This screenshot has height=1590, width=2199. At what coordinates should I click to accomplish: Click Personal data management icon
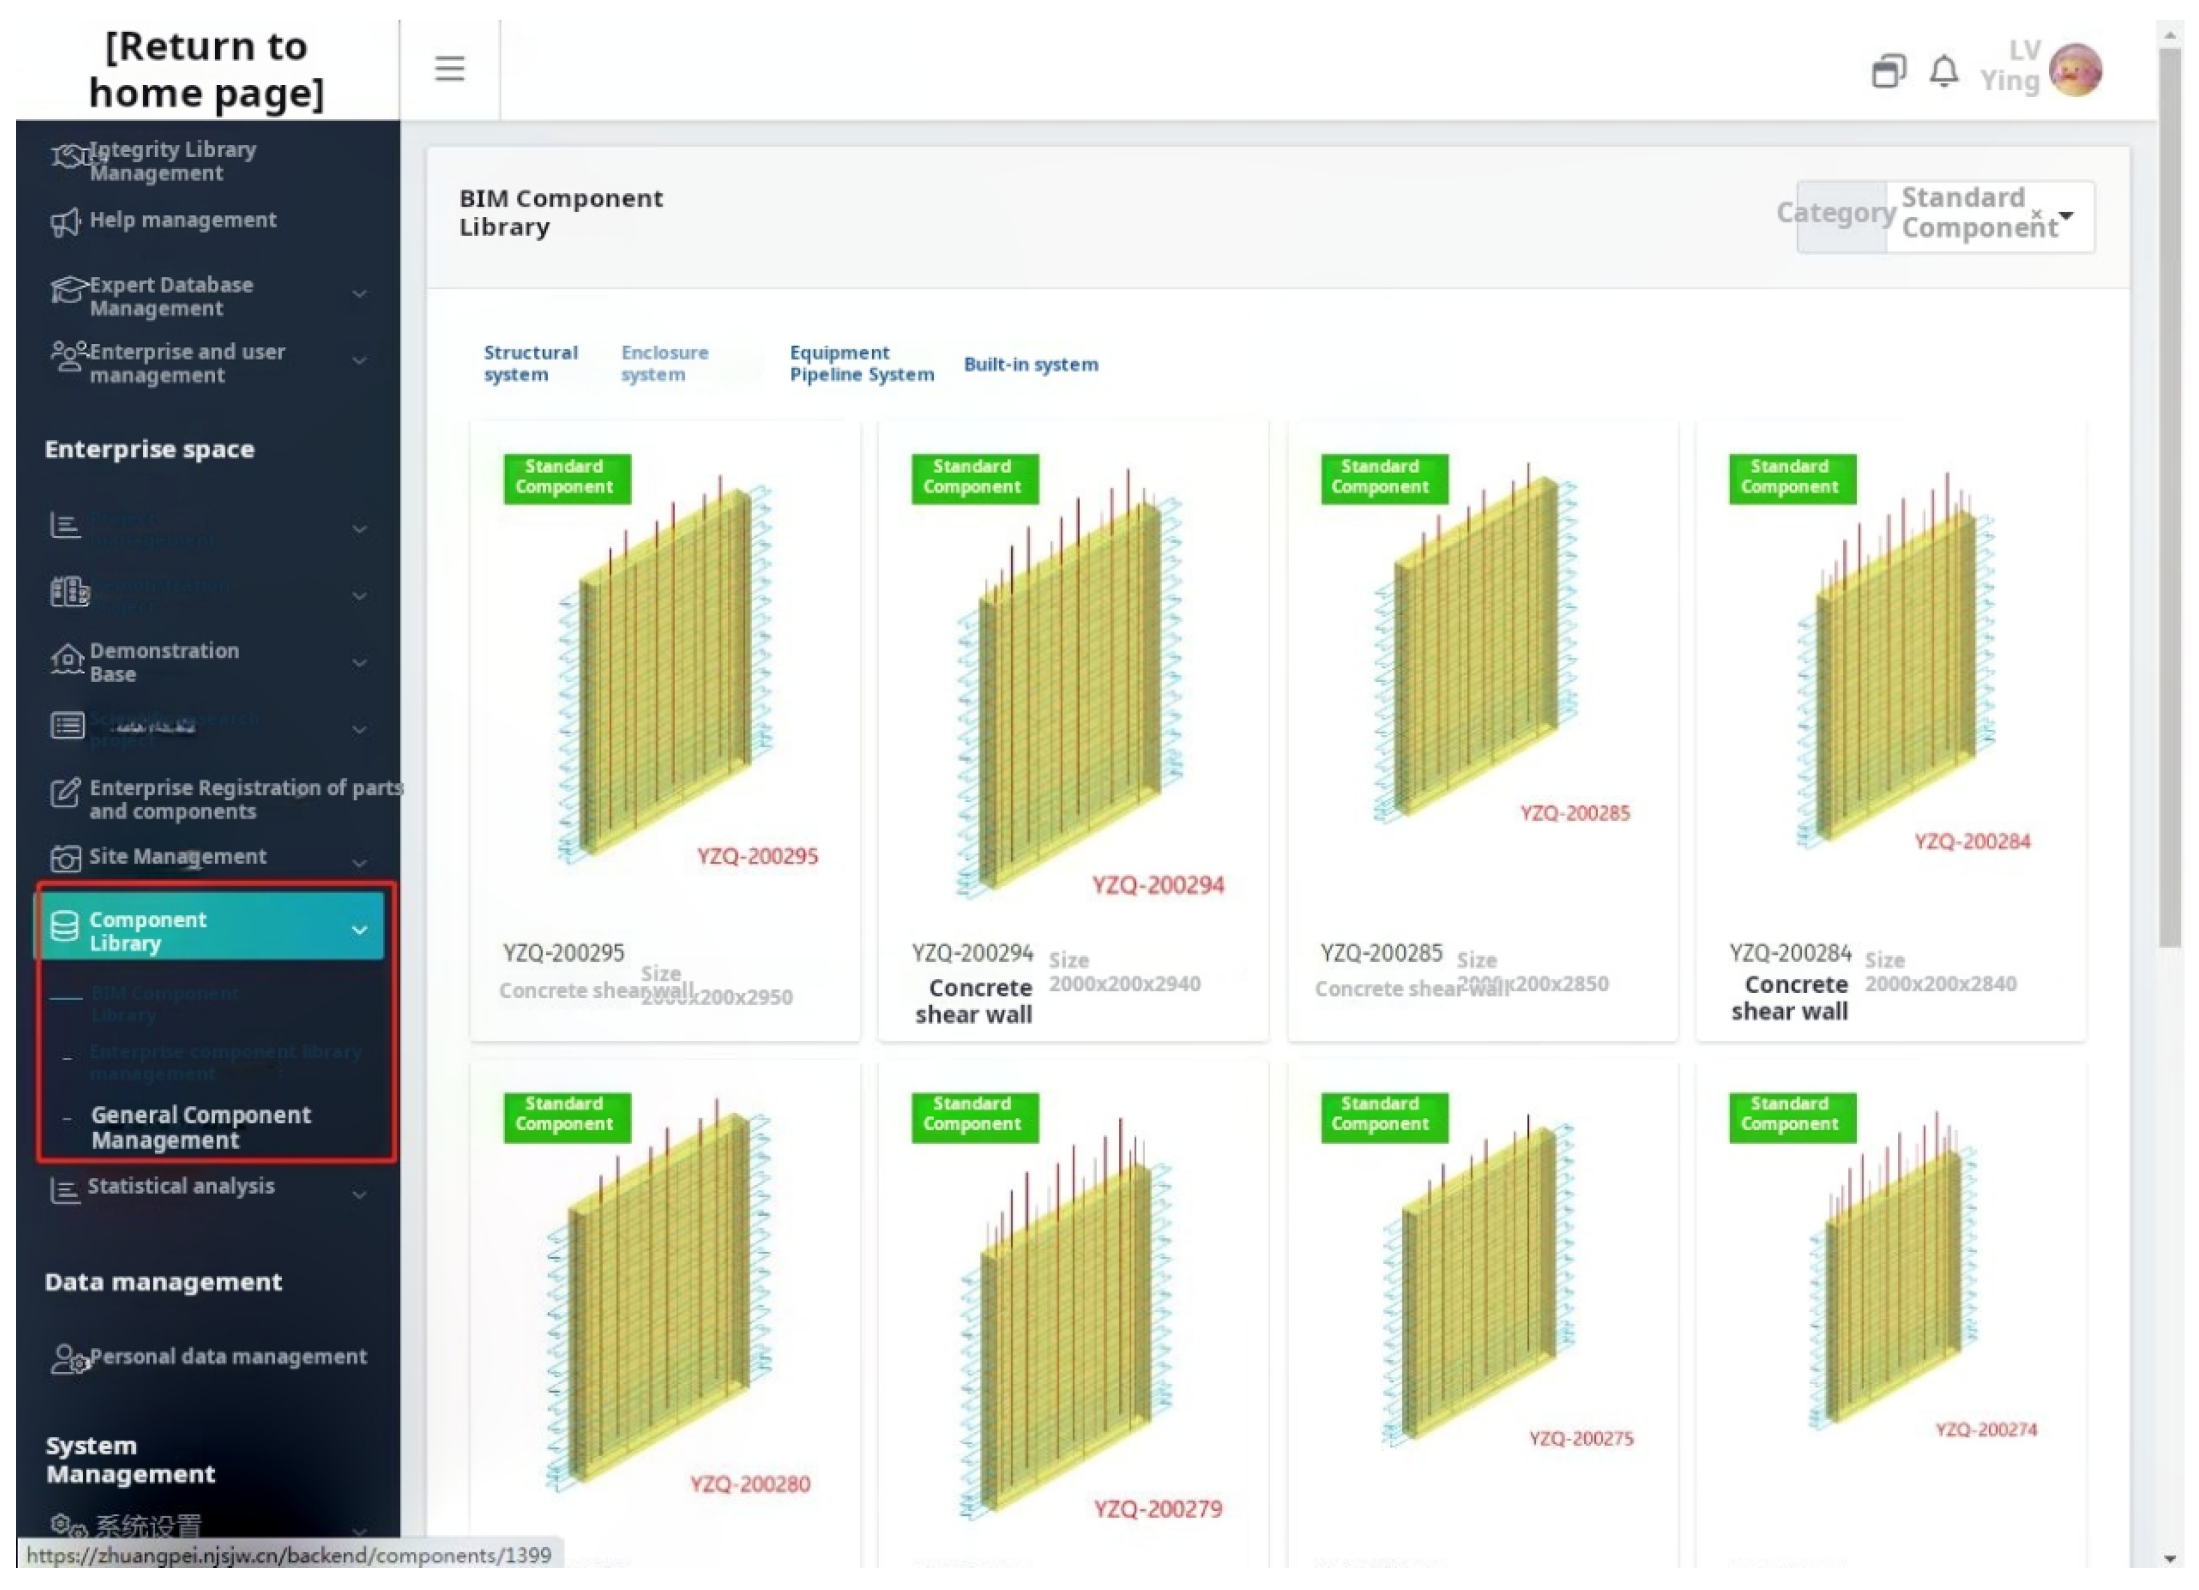[69, 1359]
